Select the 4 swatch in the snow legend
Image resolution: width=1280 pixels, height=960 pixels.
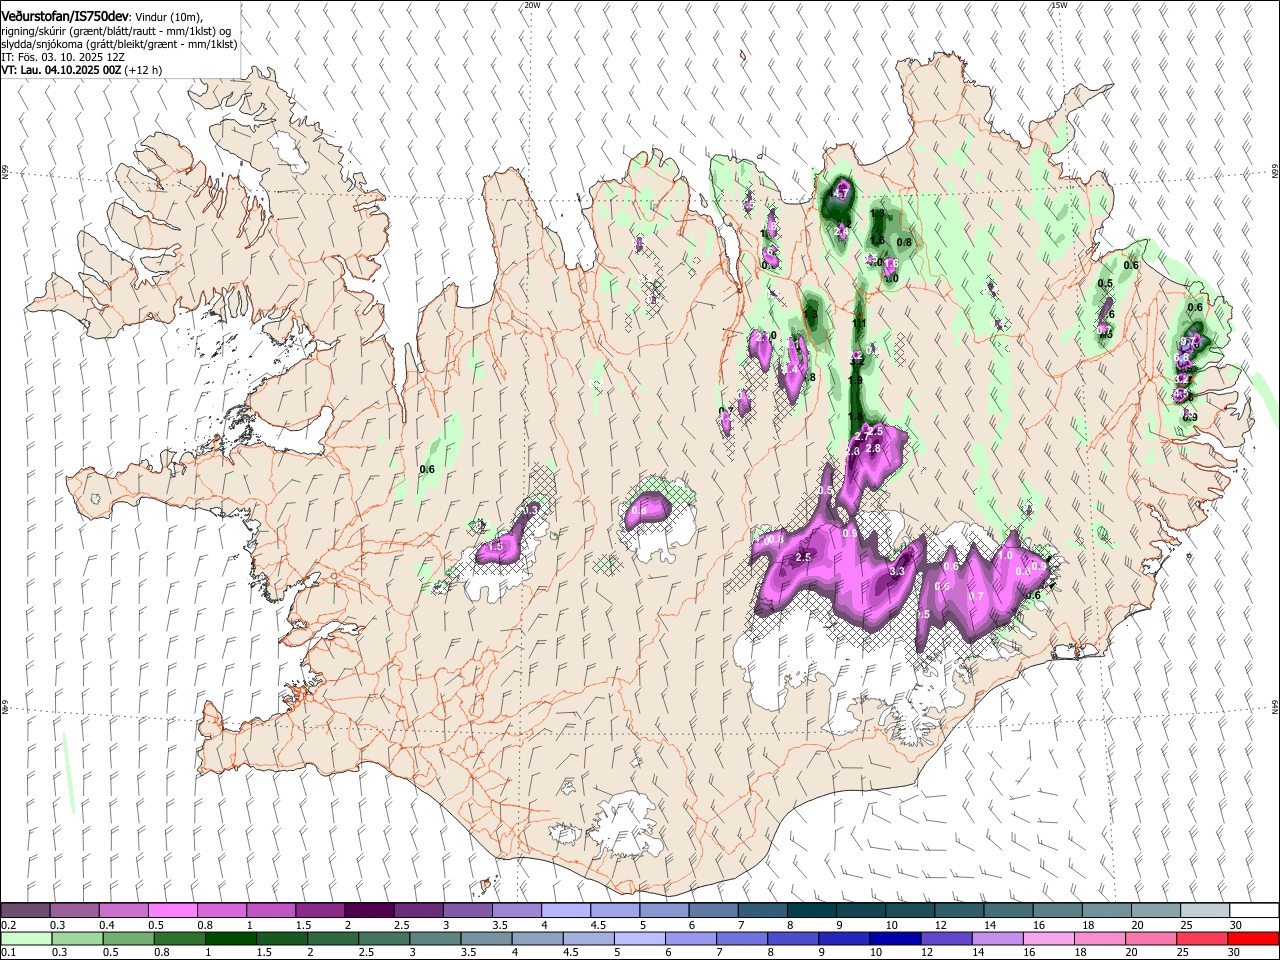coord(566,911)
